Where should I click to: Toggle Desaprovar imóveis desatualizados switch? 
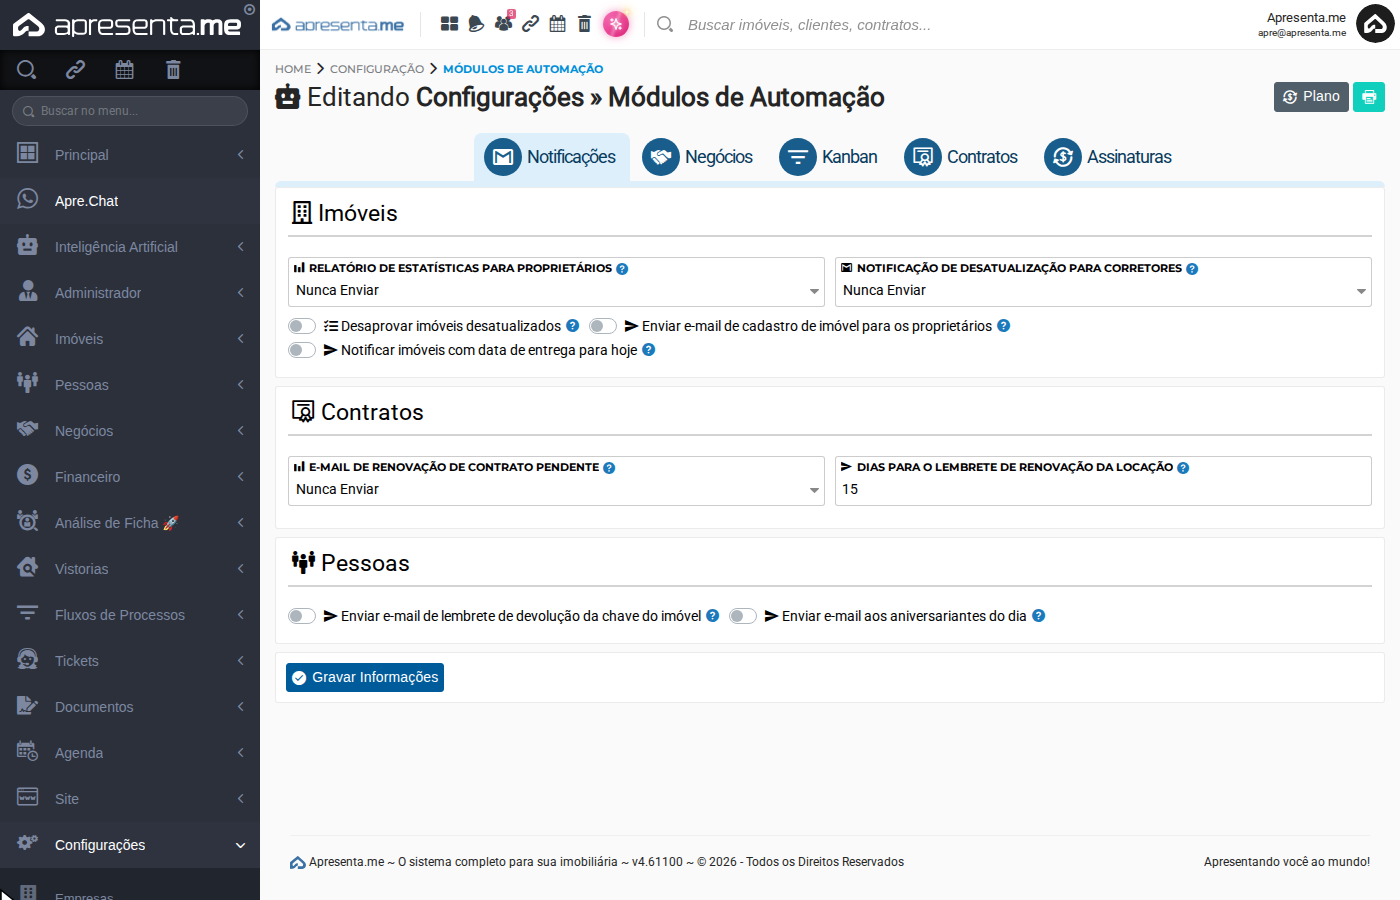point(302,326)
